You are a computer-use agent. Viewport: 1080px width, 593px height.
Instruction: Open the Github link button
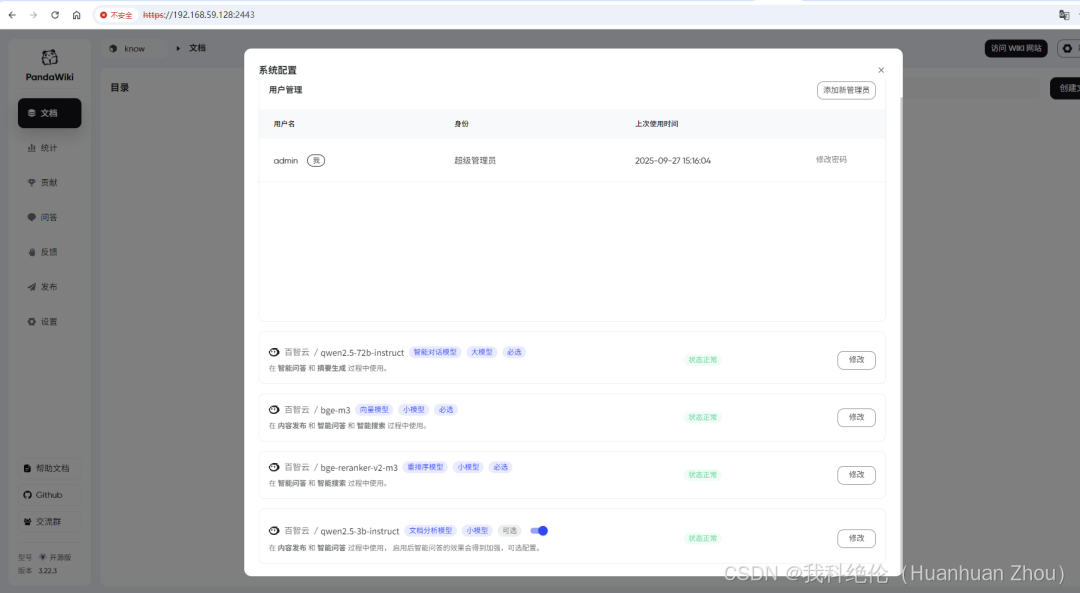(50, 495)
